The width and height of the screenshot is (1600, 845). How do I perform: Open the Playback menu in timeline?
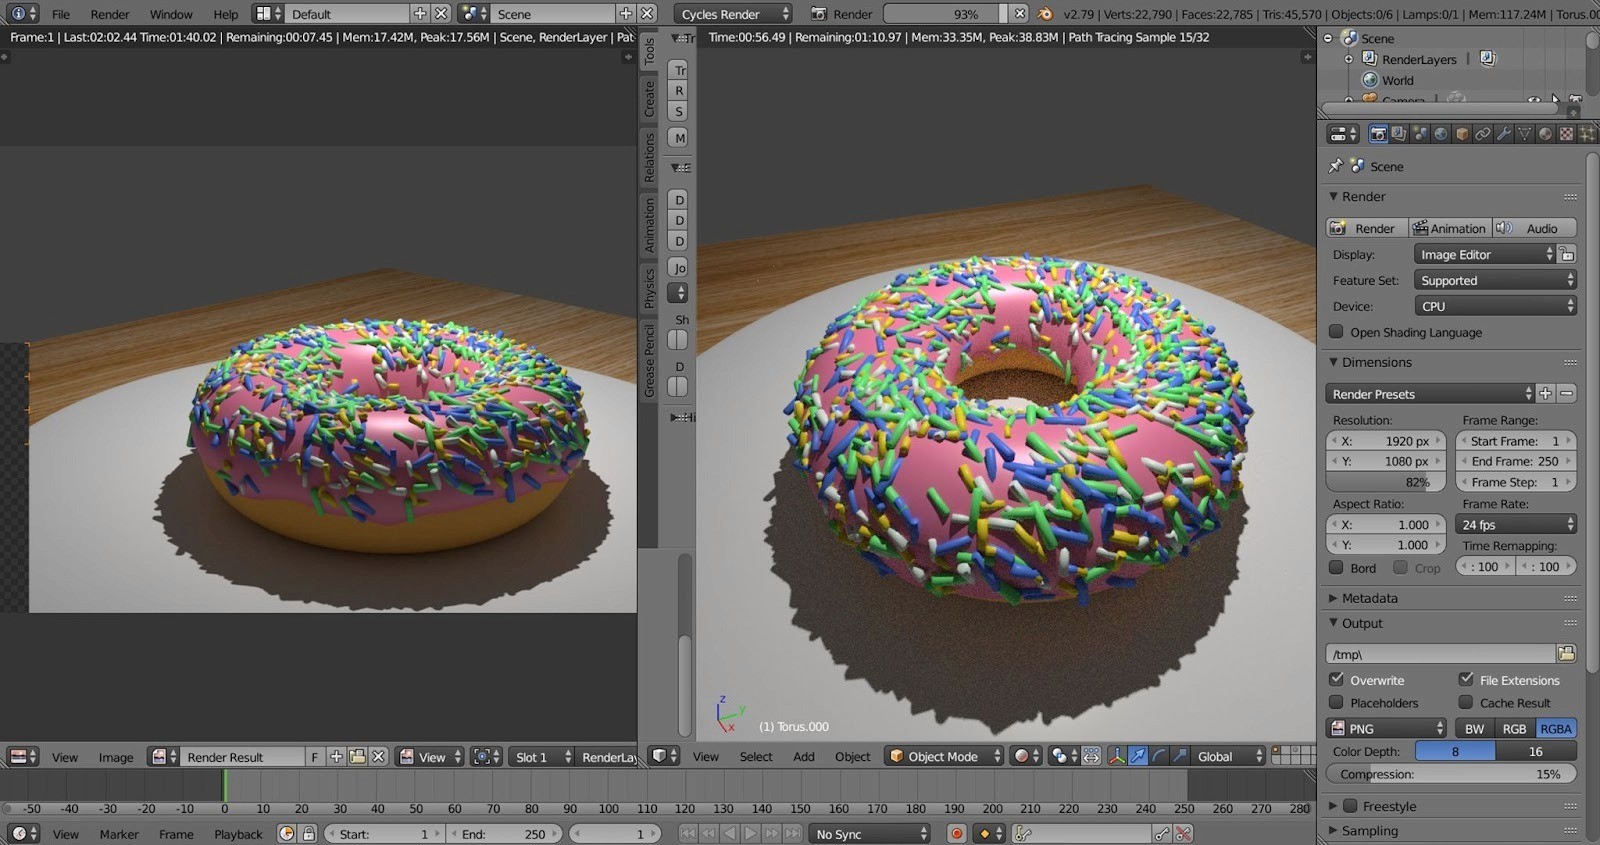click(238, 834)
